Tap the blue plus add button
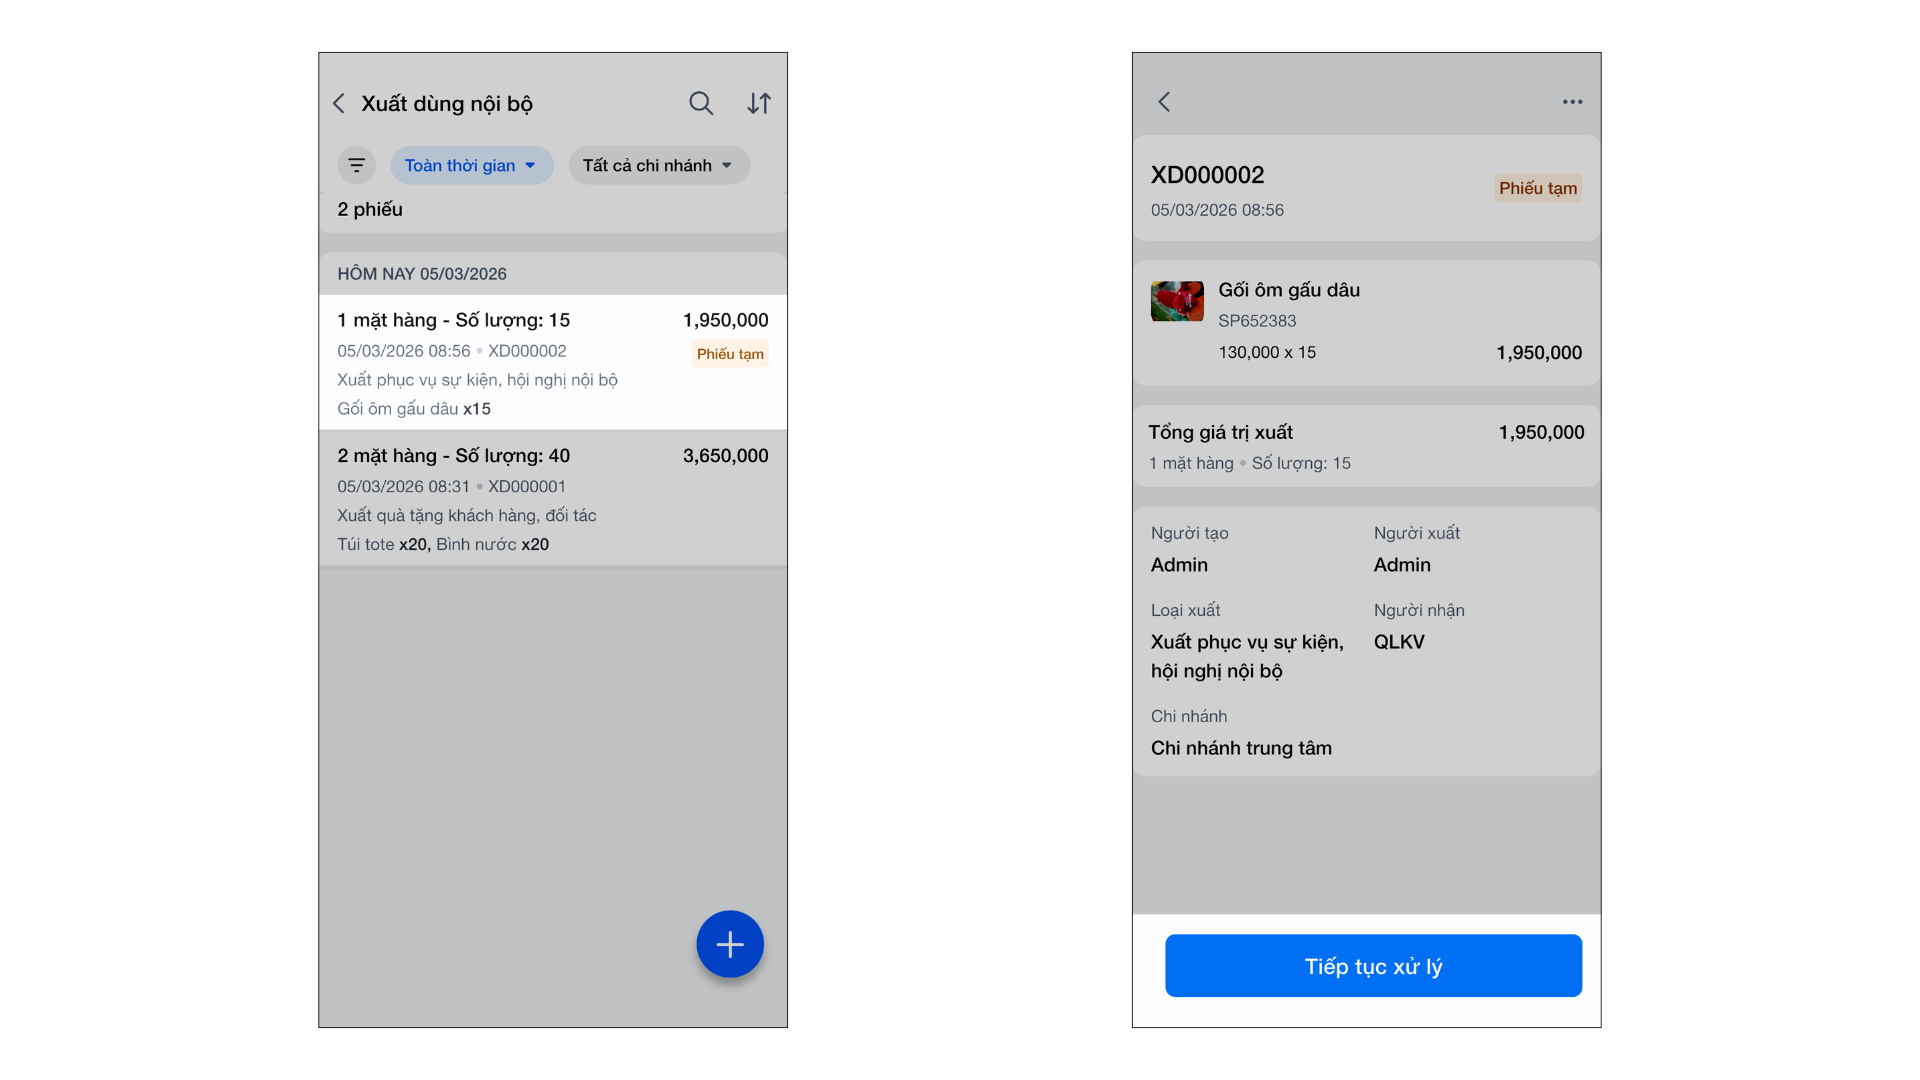The width and height of the screenshot is (1920, 1080). (730, 944)
